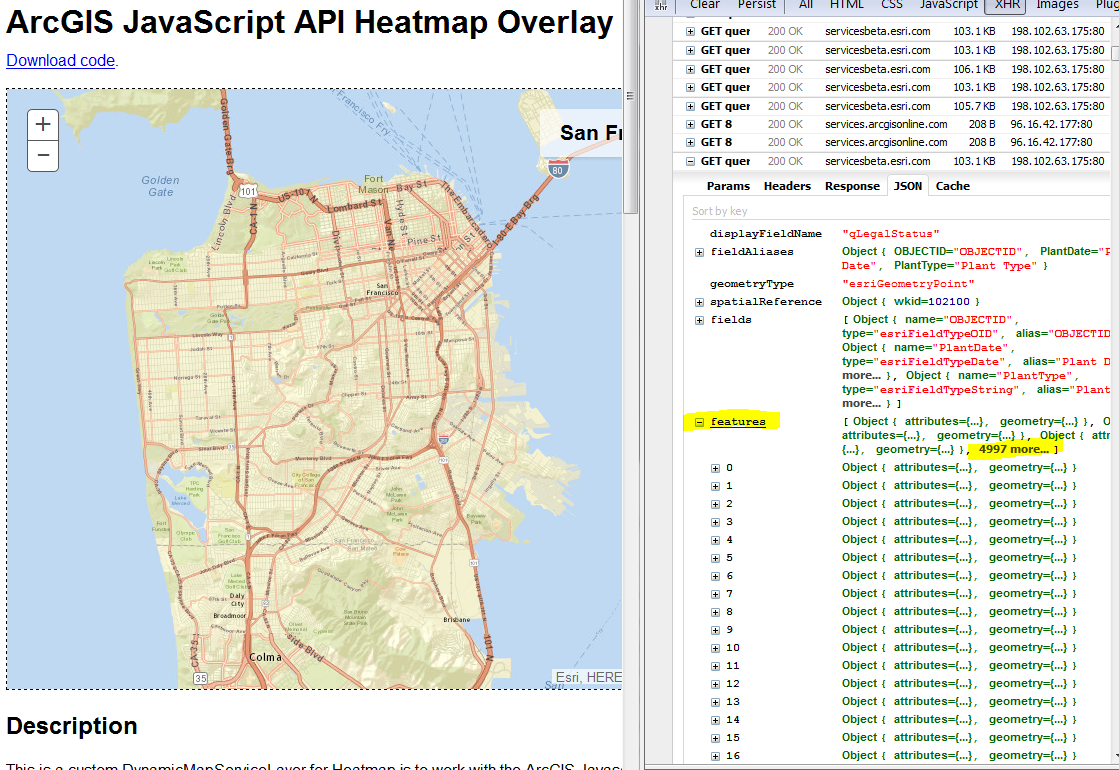
Task: Expand features item 12
Action: coord(715,684)
